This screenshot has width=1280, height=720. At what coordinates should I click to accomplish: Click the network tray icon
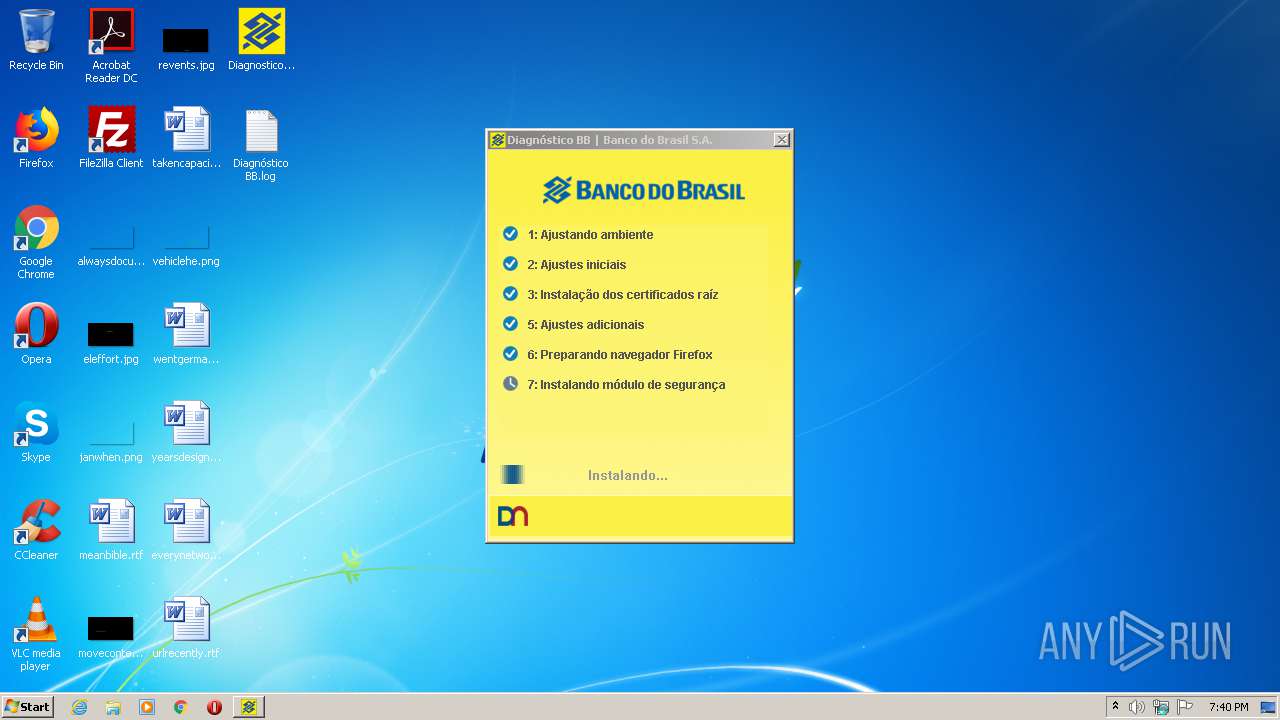(1161, 707)
